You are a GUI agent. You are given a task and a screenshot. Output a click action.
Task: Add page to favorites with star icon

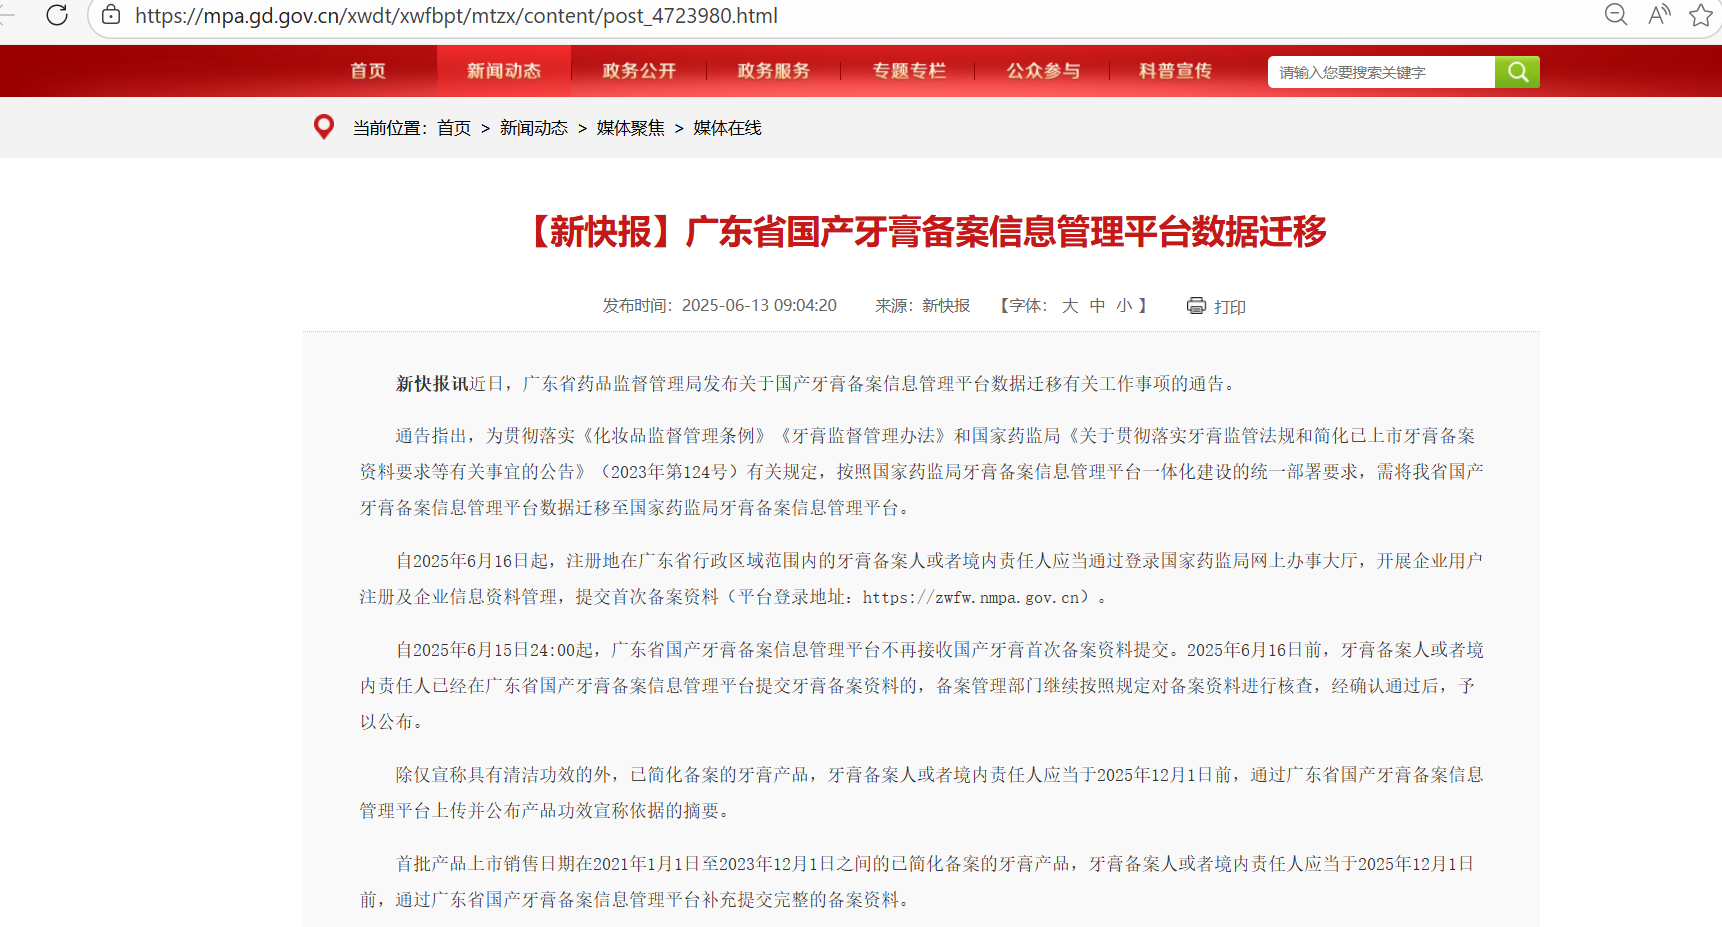coord(1701,15)
